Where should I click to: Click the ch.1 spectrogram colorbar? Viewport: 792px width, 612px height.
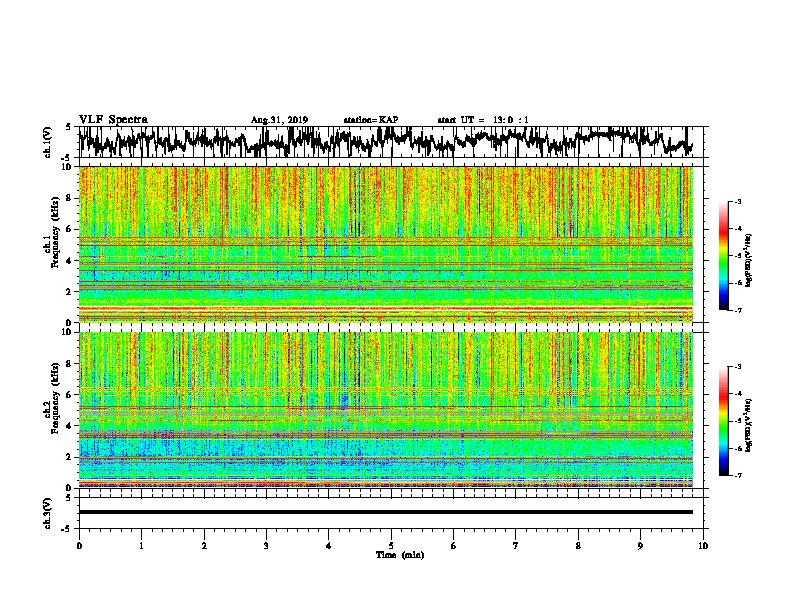[724, 256]
